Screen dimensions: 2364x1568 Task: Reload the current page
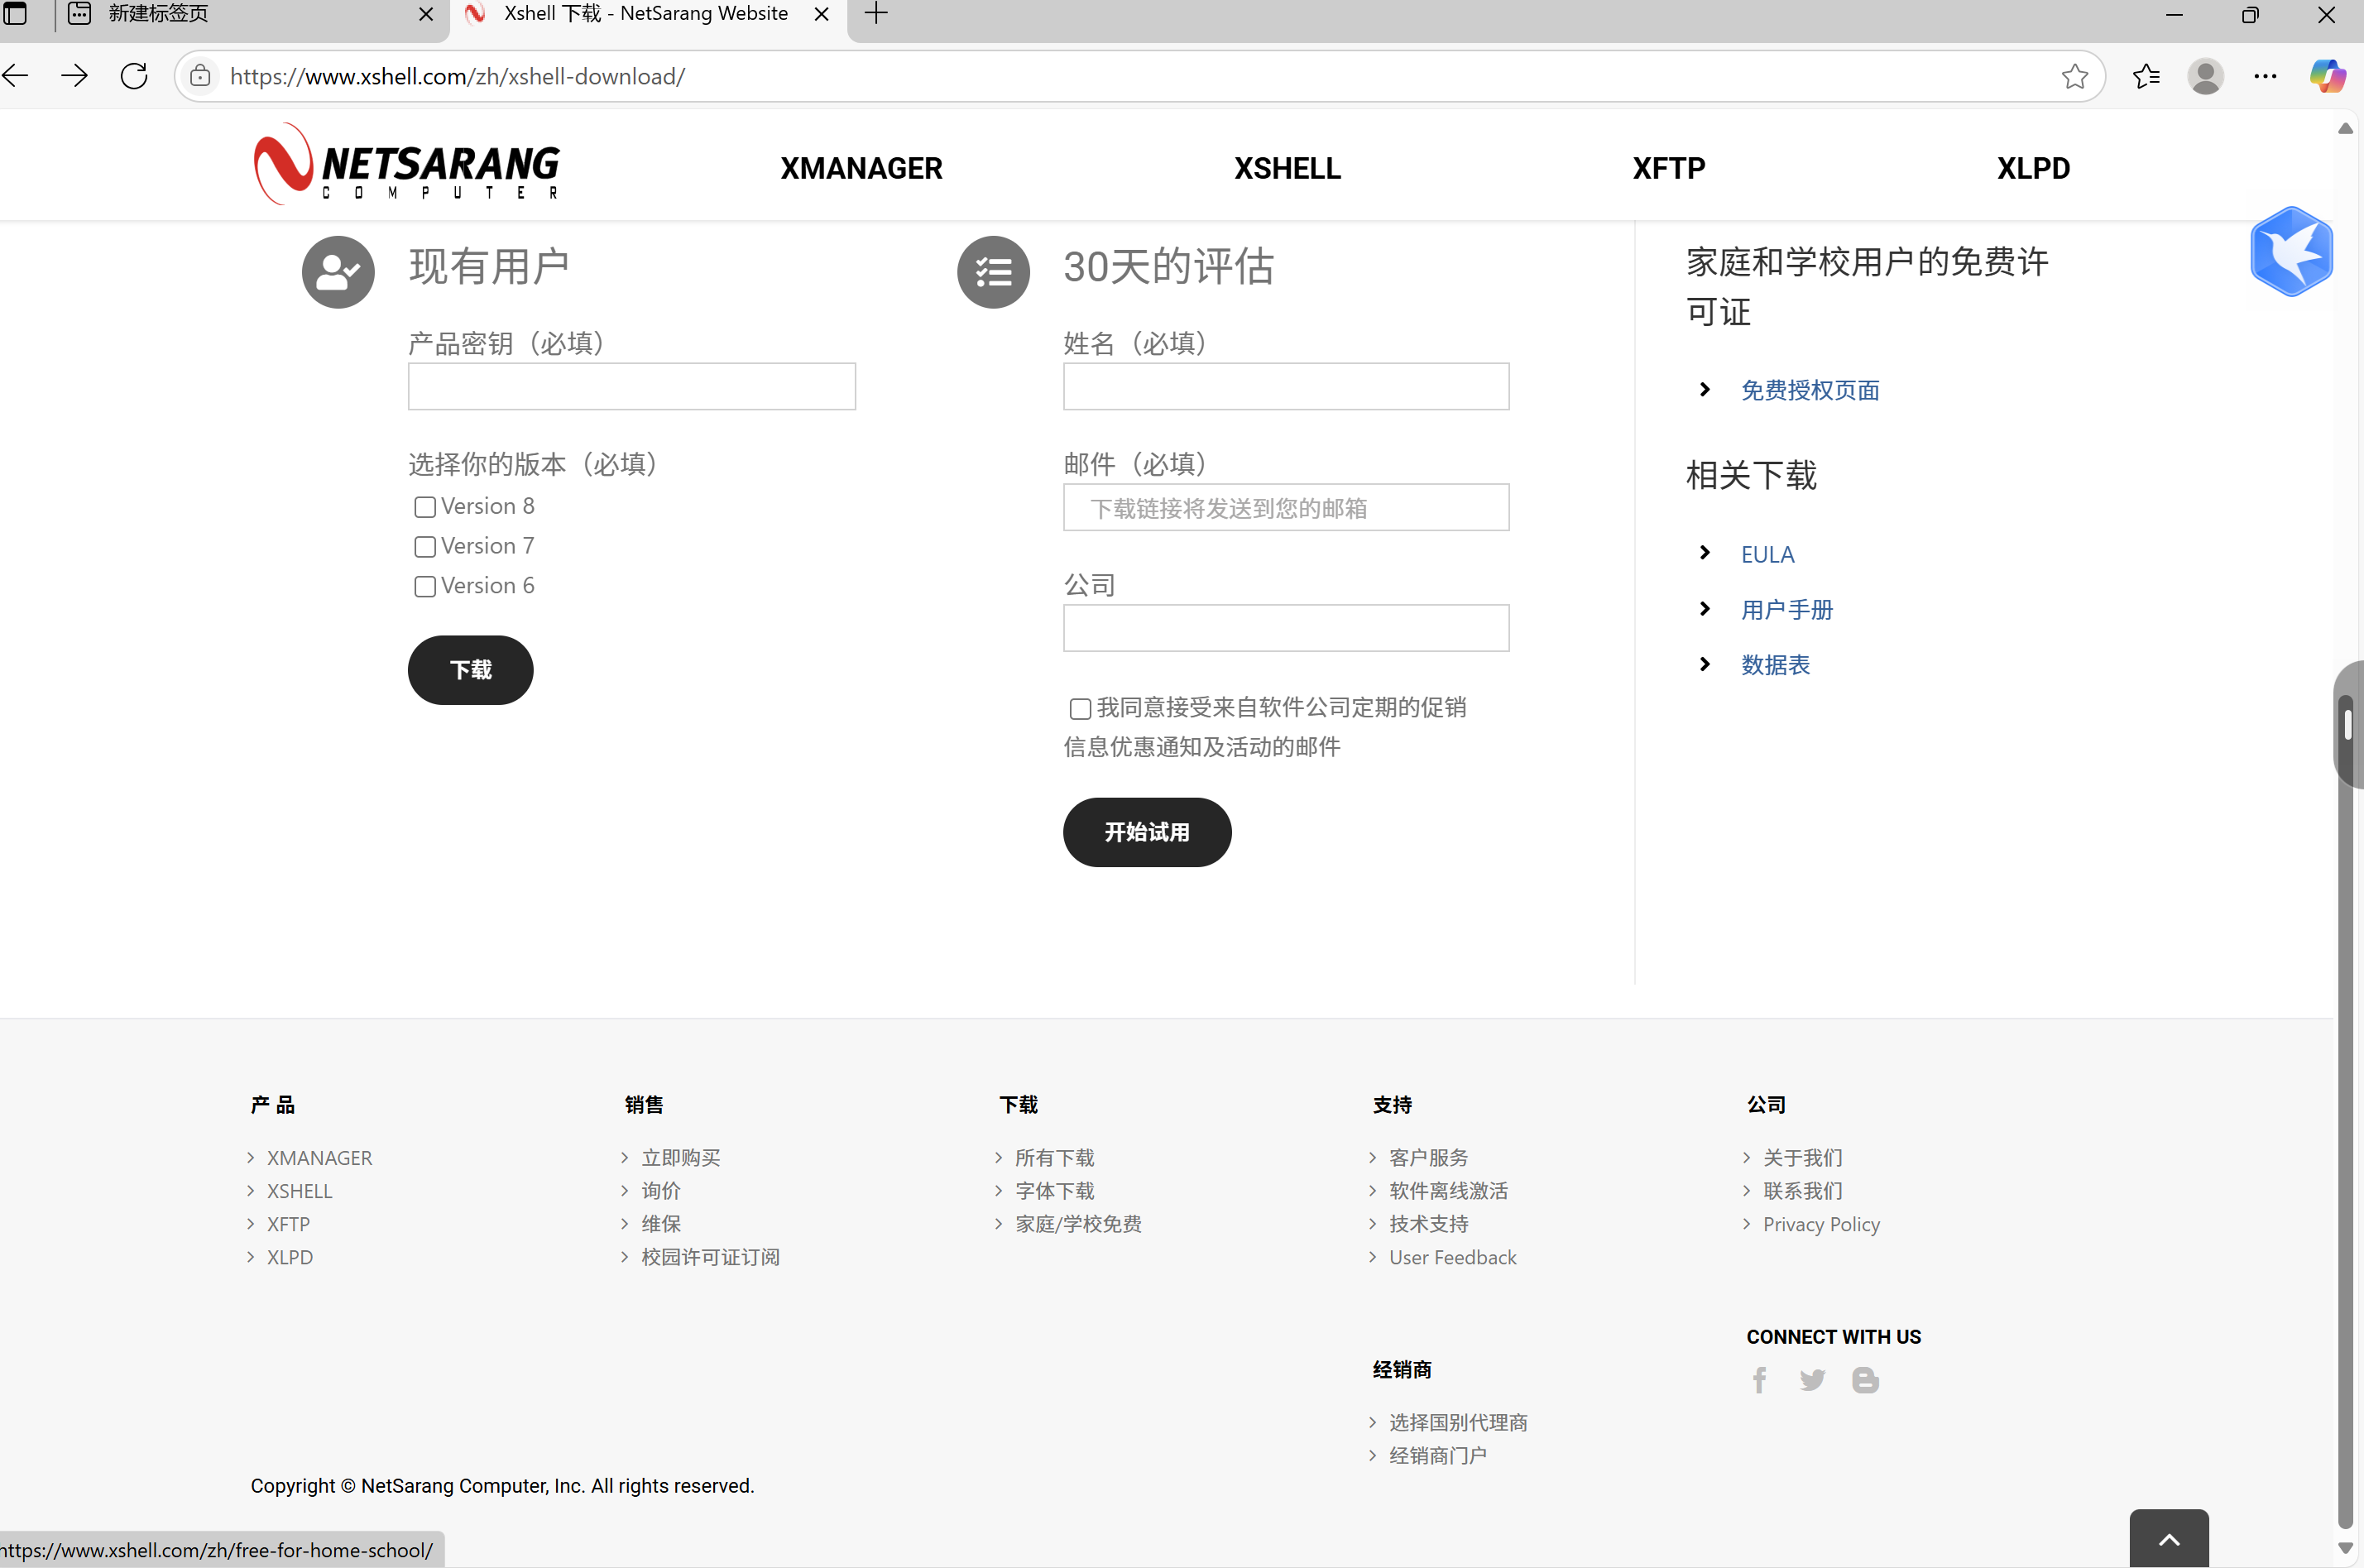133,75
